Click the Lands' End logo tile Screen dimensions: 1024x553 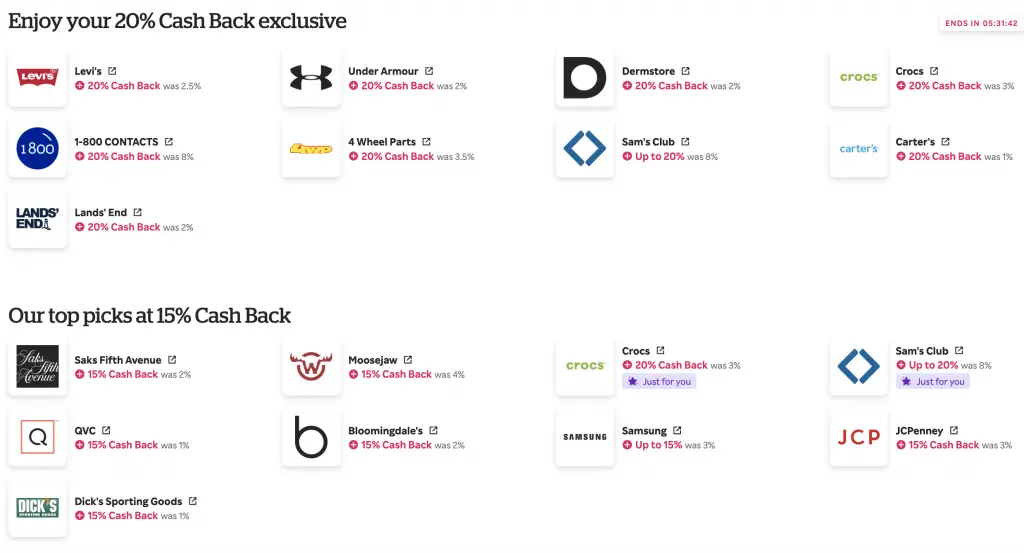[x=37, y=219]
